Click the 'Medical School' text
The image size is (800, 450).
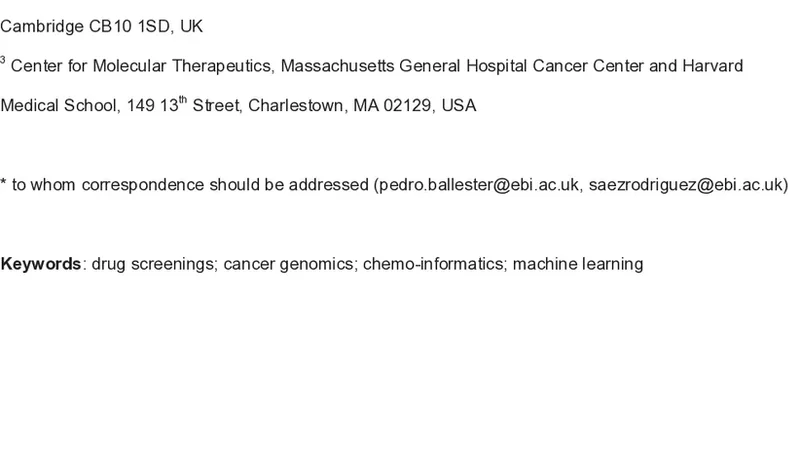click(59, 106)
